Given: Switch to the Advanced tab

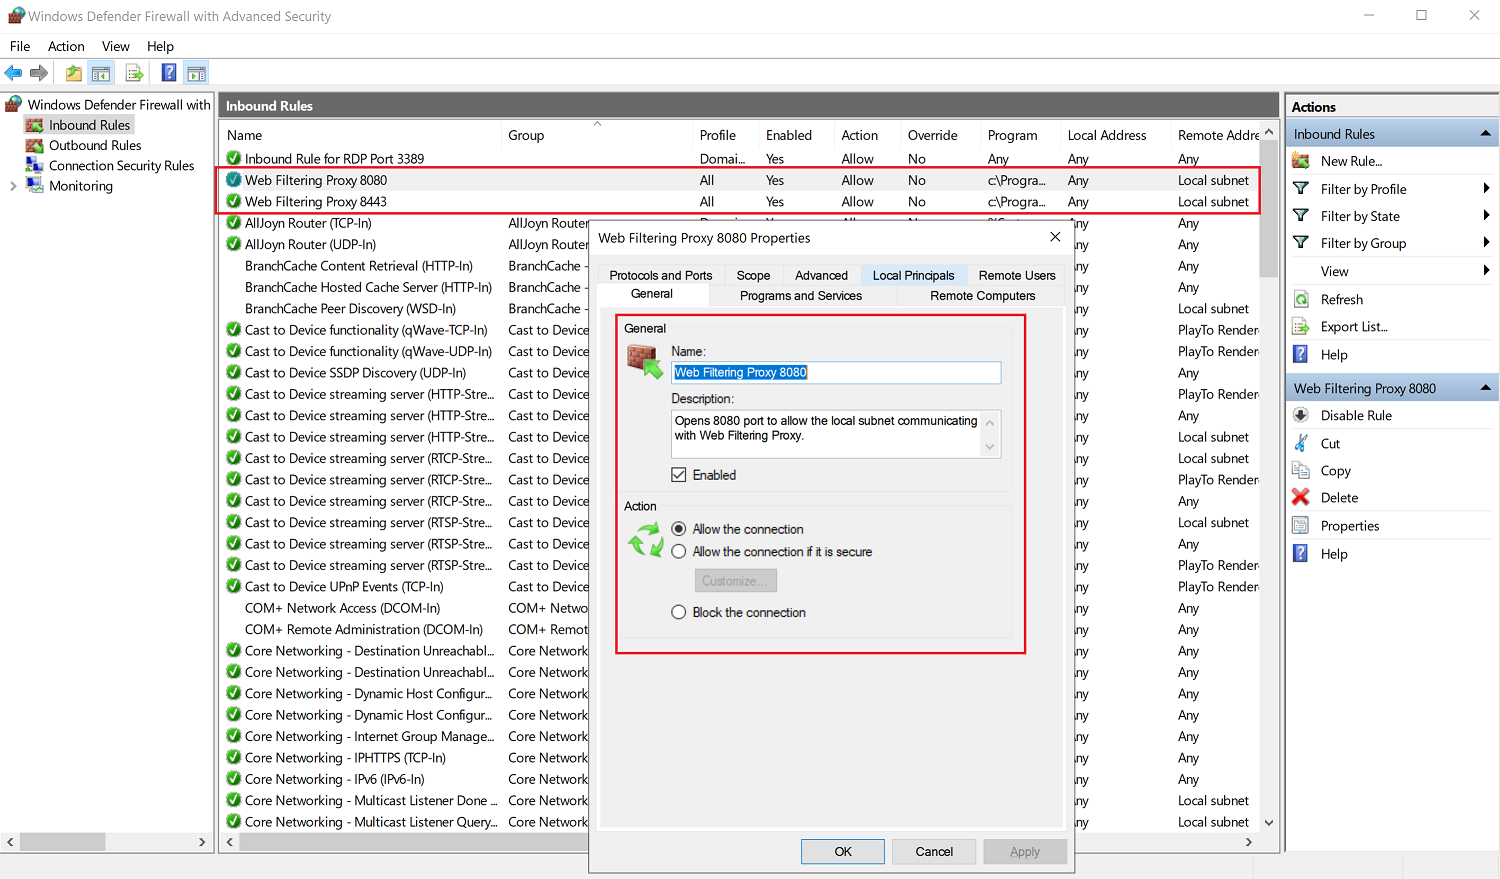Looking at the screenshot, I should coord(821,275).
